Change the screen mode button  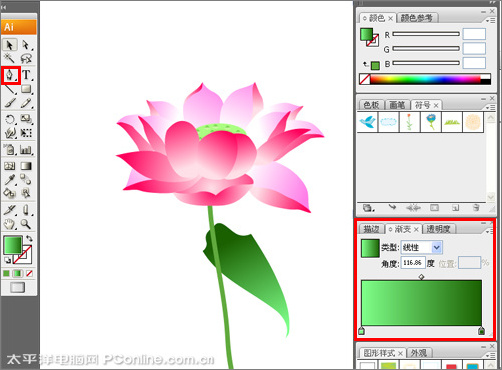pos(18,287)
